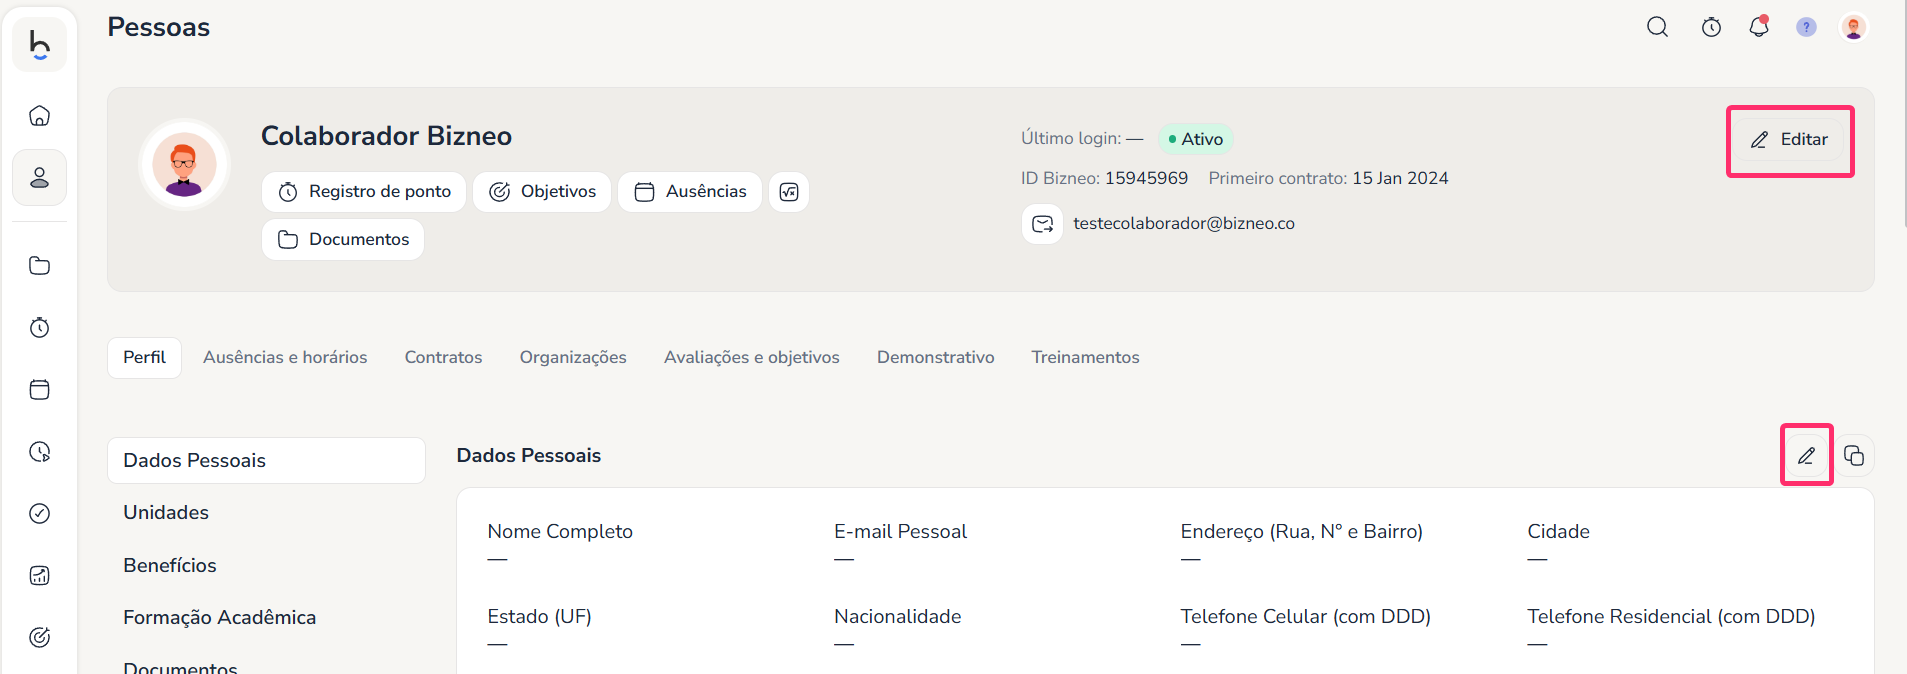Click the stopwatch icon in top bar
Image resolution: width=1907 pixels, height=674 pixels.
pyautogui.click(x=1711, y=27)
